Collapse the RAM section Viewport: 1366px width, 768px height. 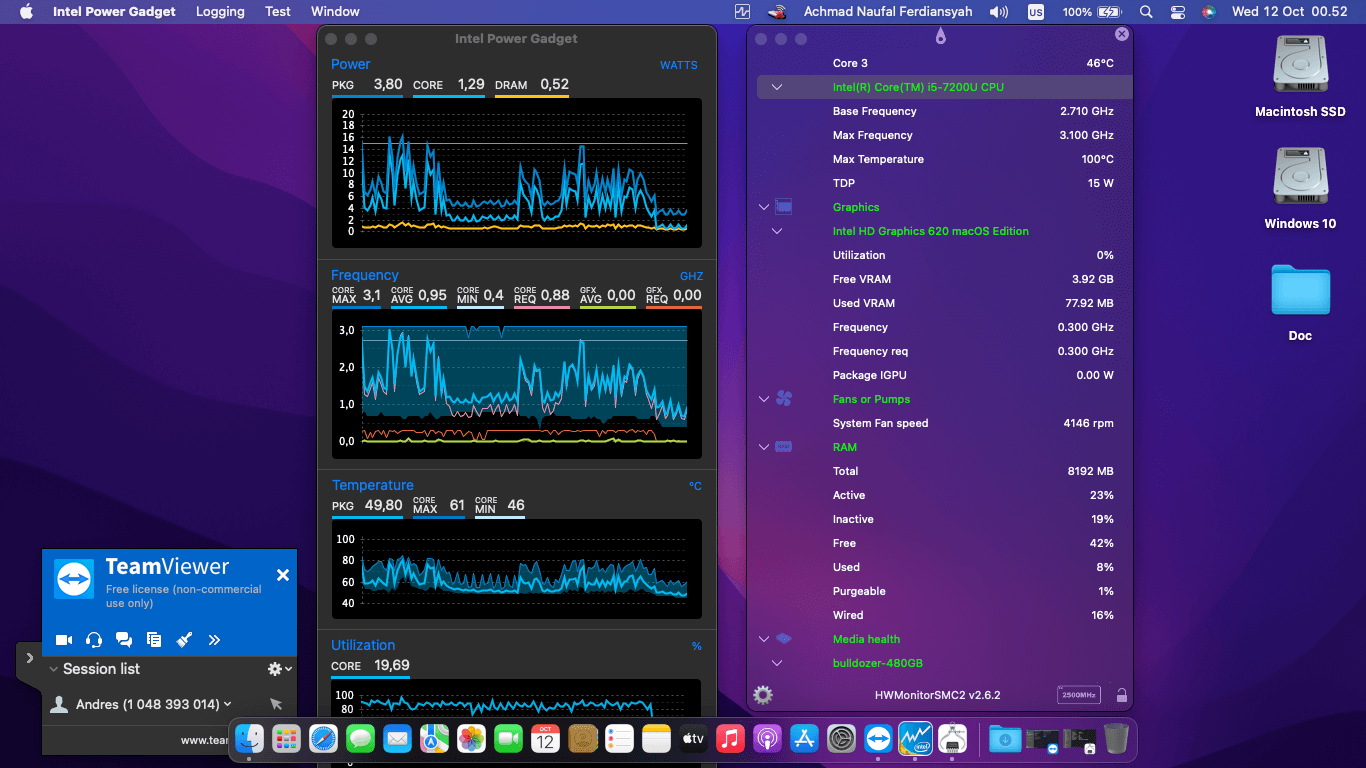click(x=764, y=447)
